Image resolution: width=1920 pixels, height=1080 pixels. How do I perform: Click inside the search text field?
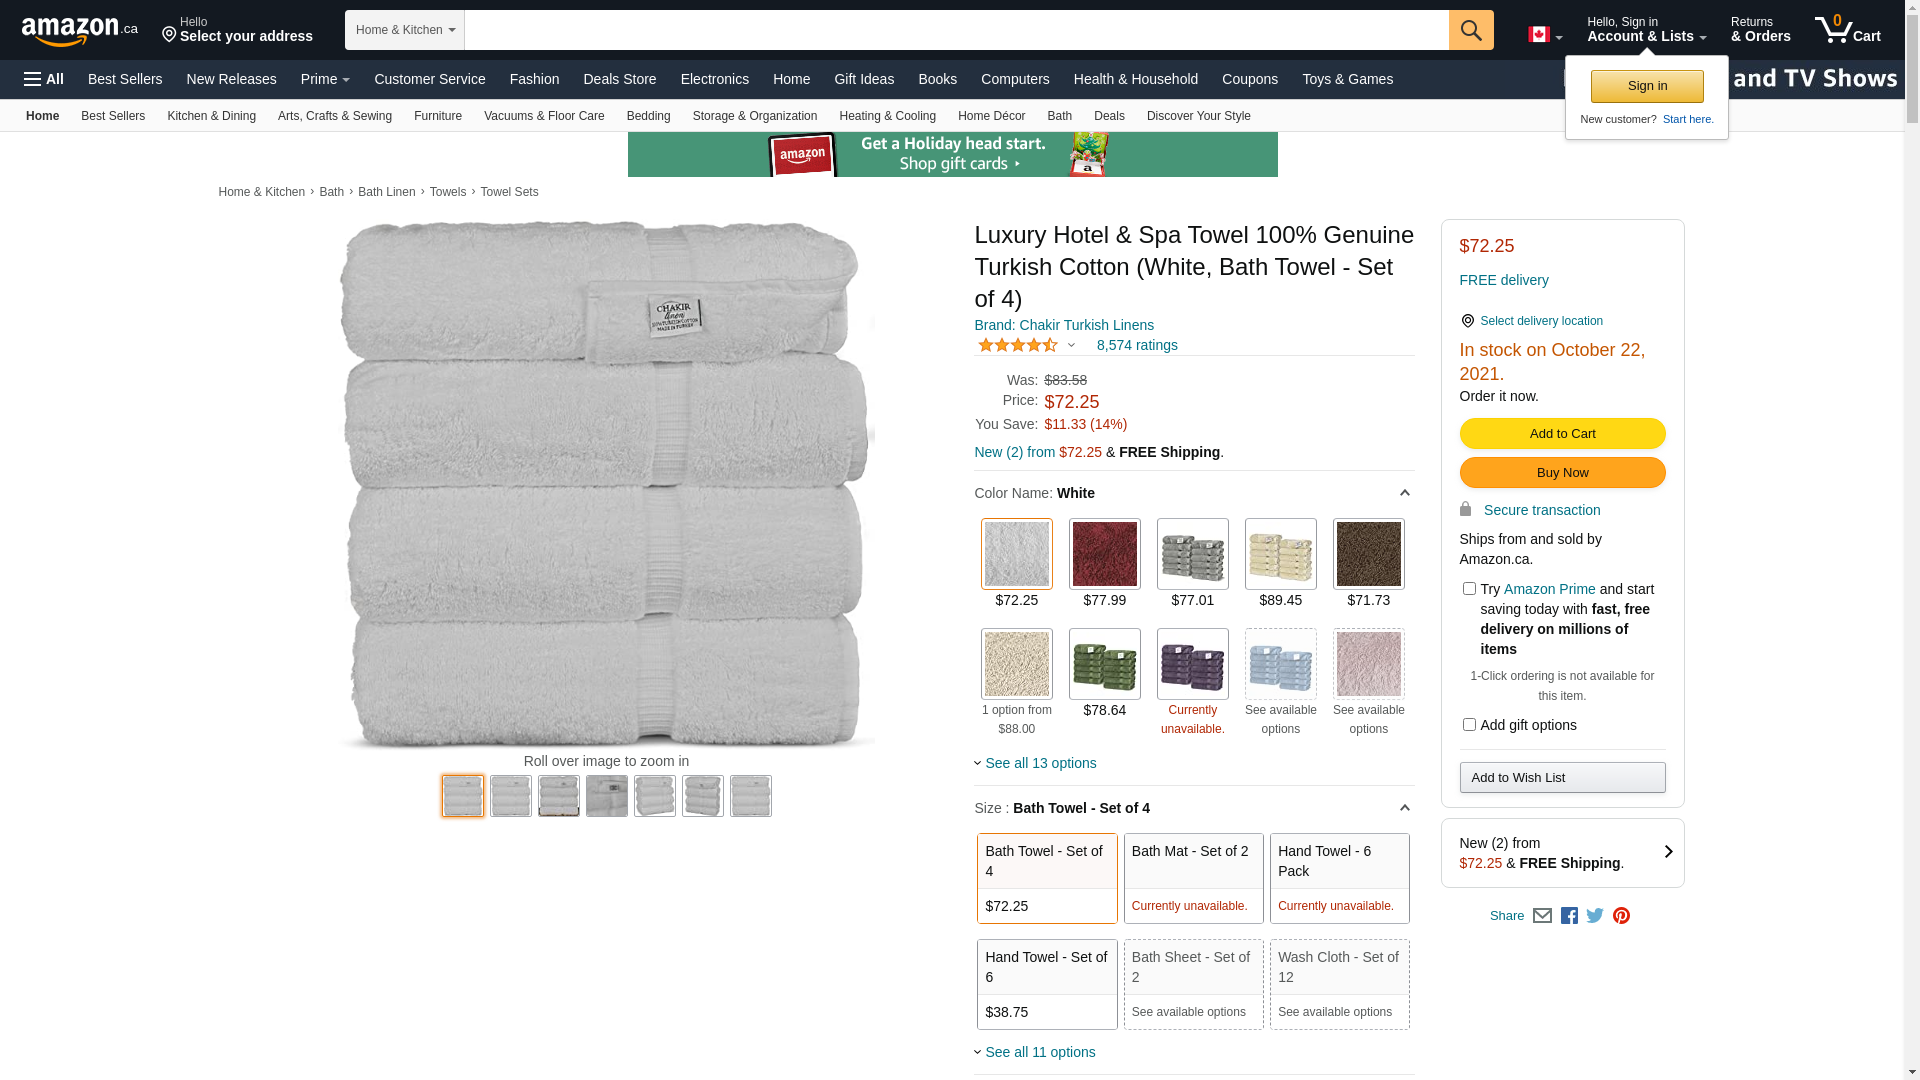point(955,30)
